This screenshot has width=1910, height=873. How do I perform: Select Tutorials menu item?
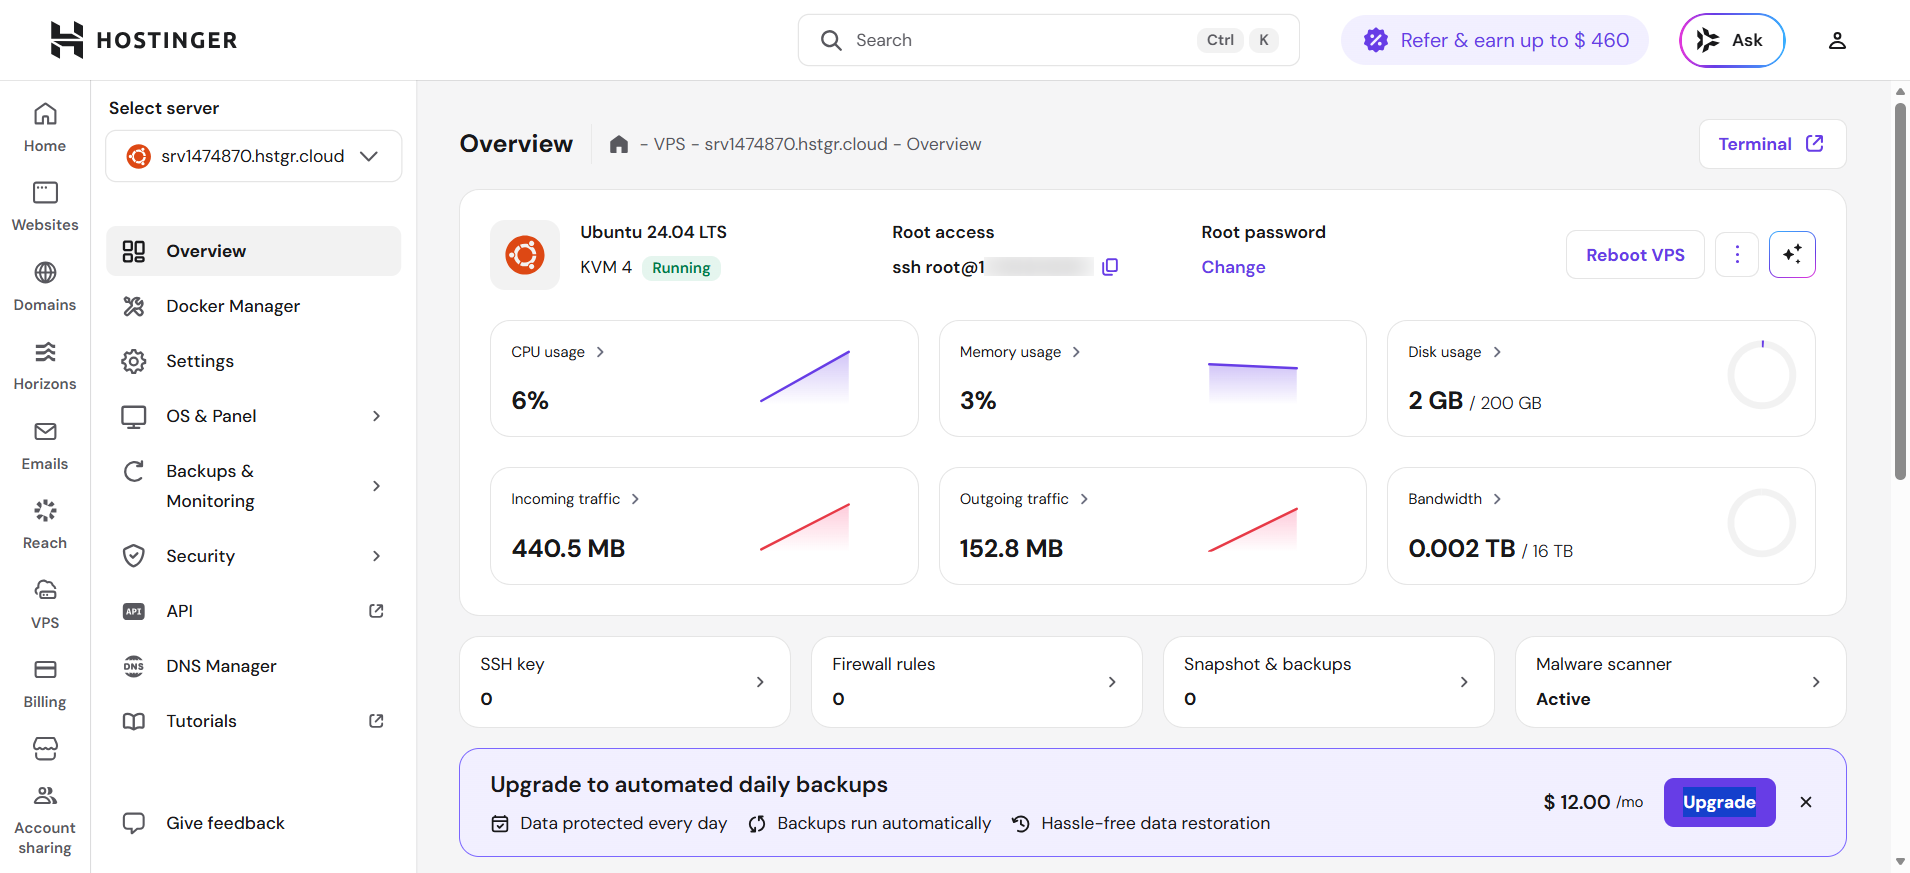tap(254, 721)
